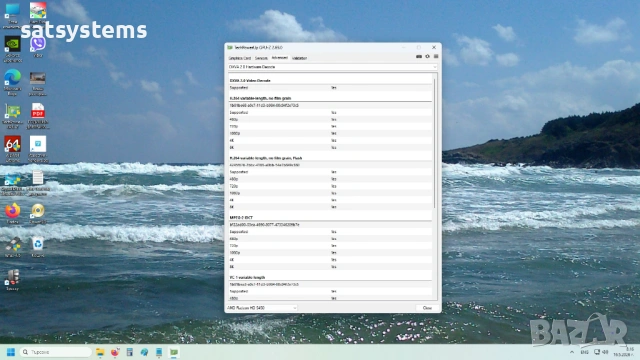Open the Firefox desktop shortcut
Viewport: 640px width, 360px height.
coord(13,213)
